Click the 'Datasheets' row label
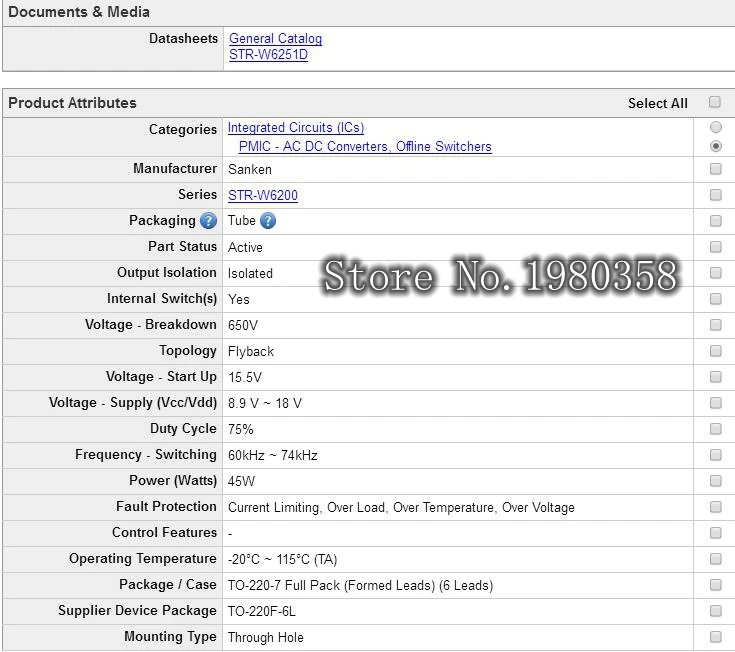Image resolution: width=735 pixels, height=652 pixels. [x=183, y=38]
